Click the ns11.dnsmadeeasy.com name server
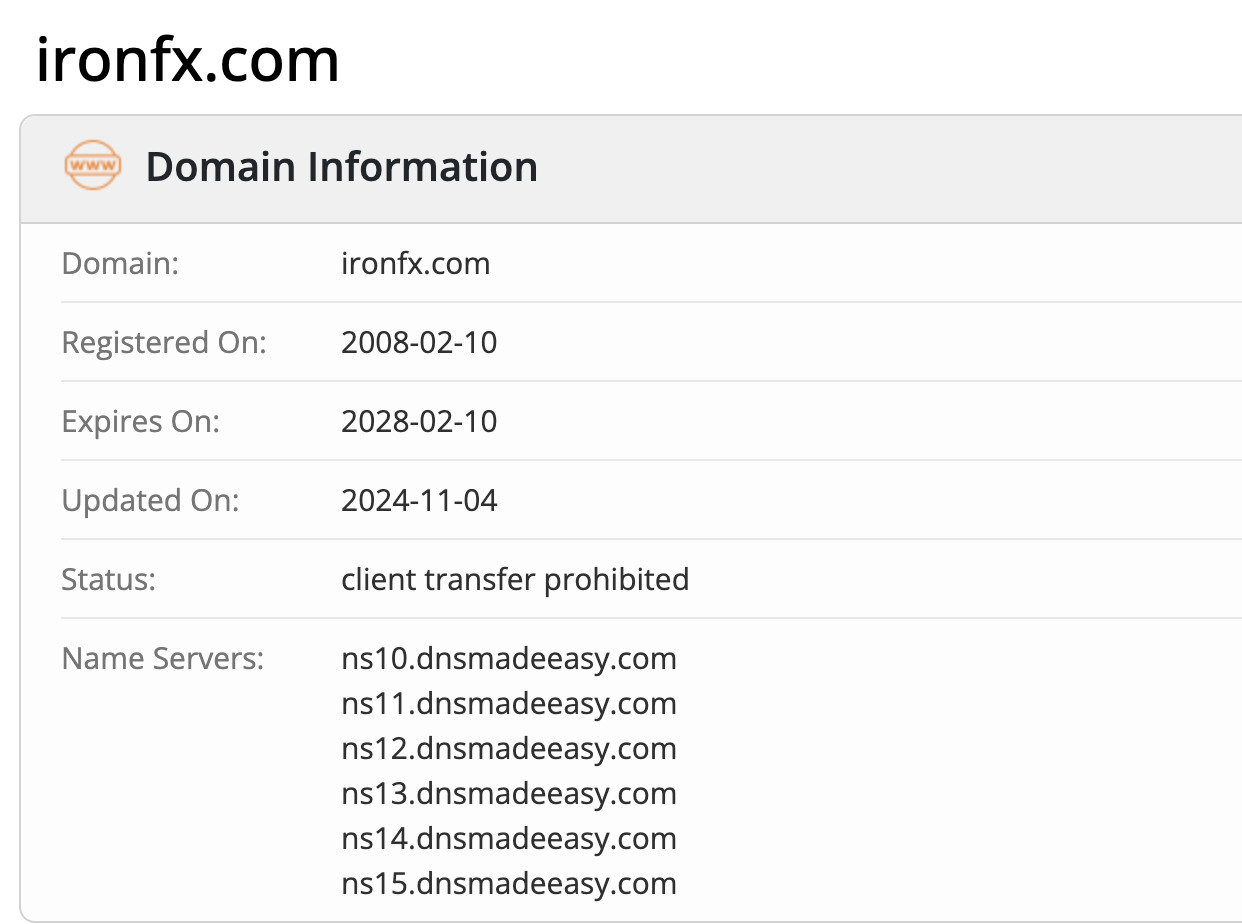This screenshot has width=1242, height=924. coord(509,704)
